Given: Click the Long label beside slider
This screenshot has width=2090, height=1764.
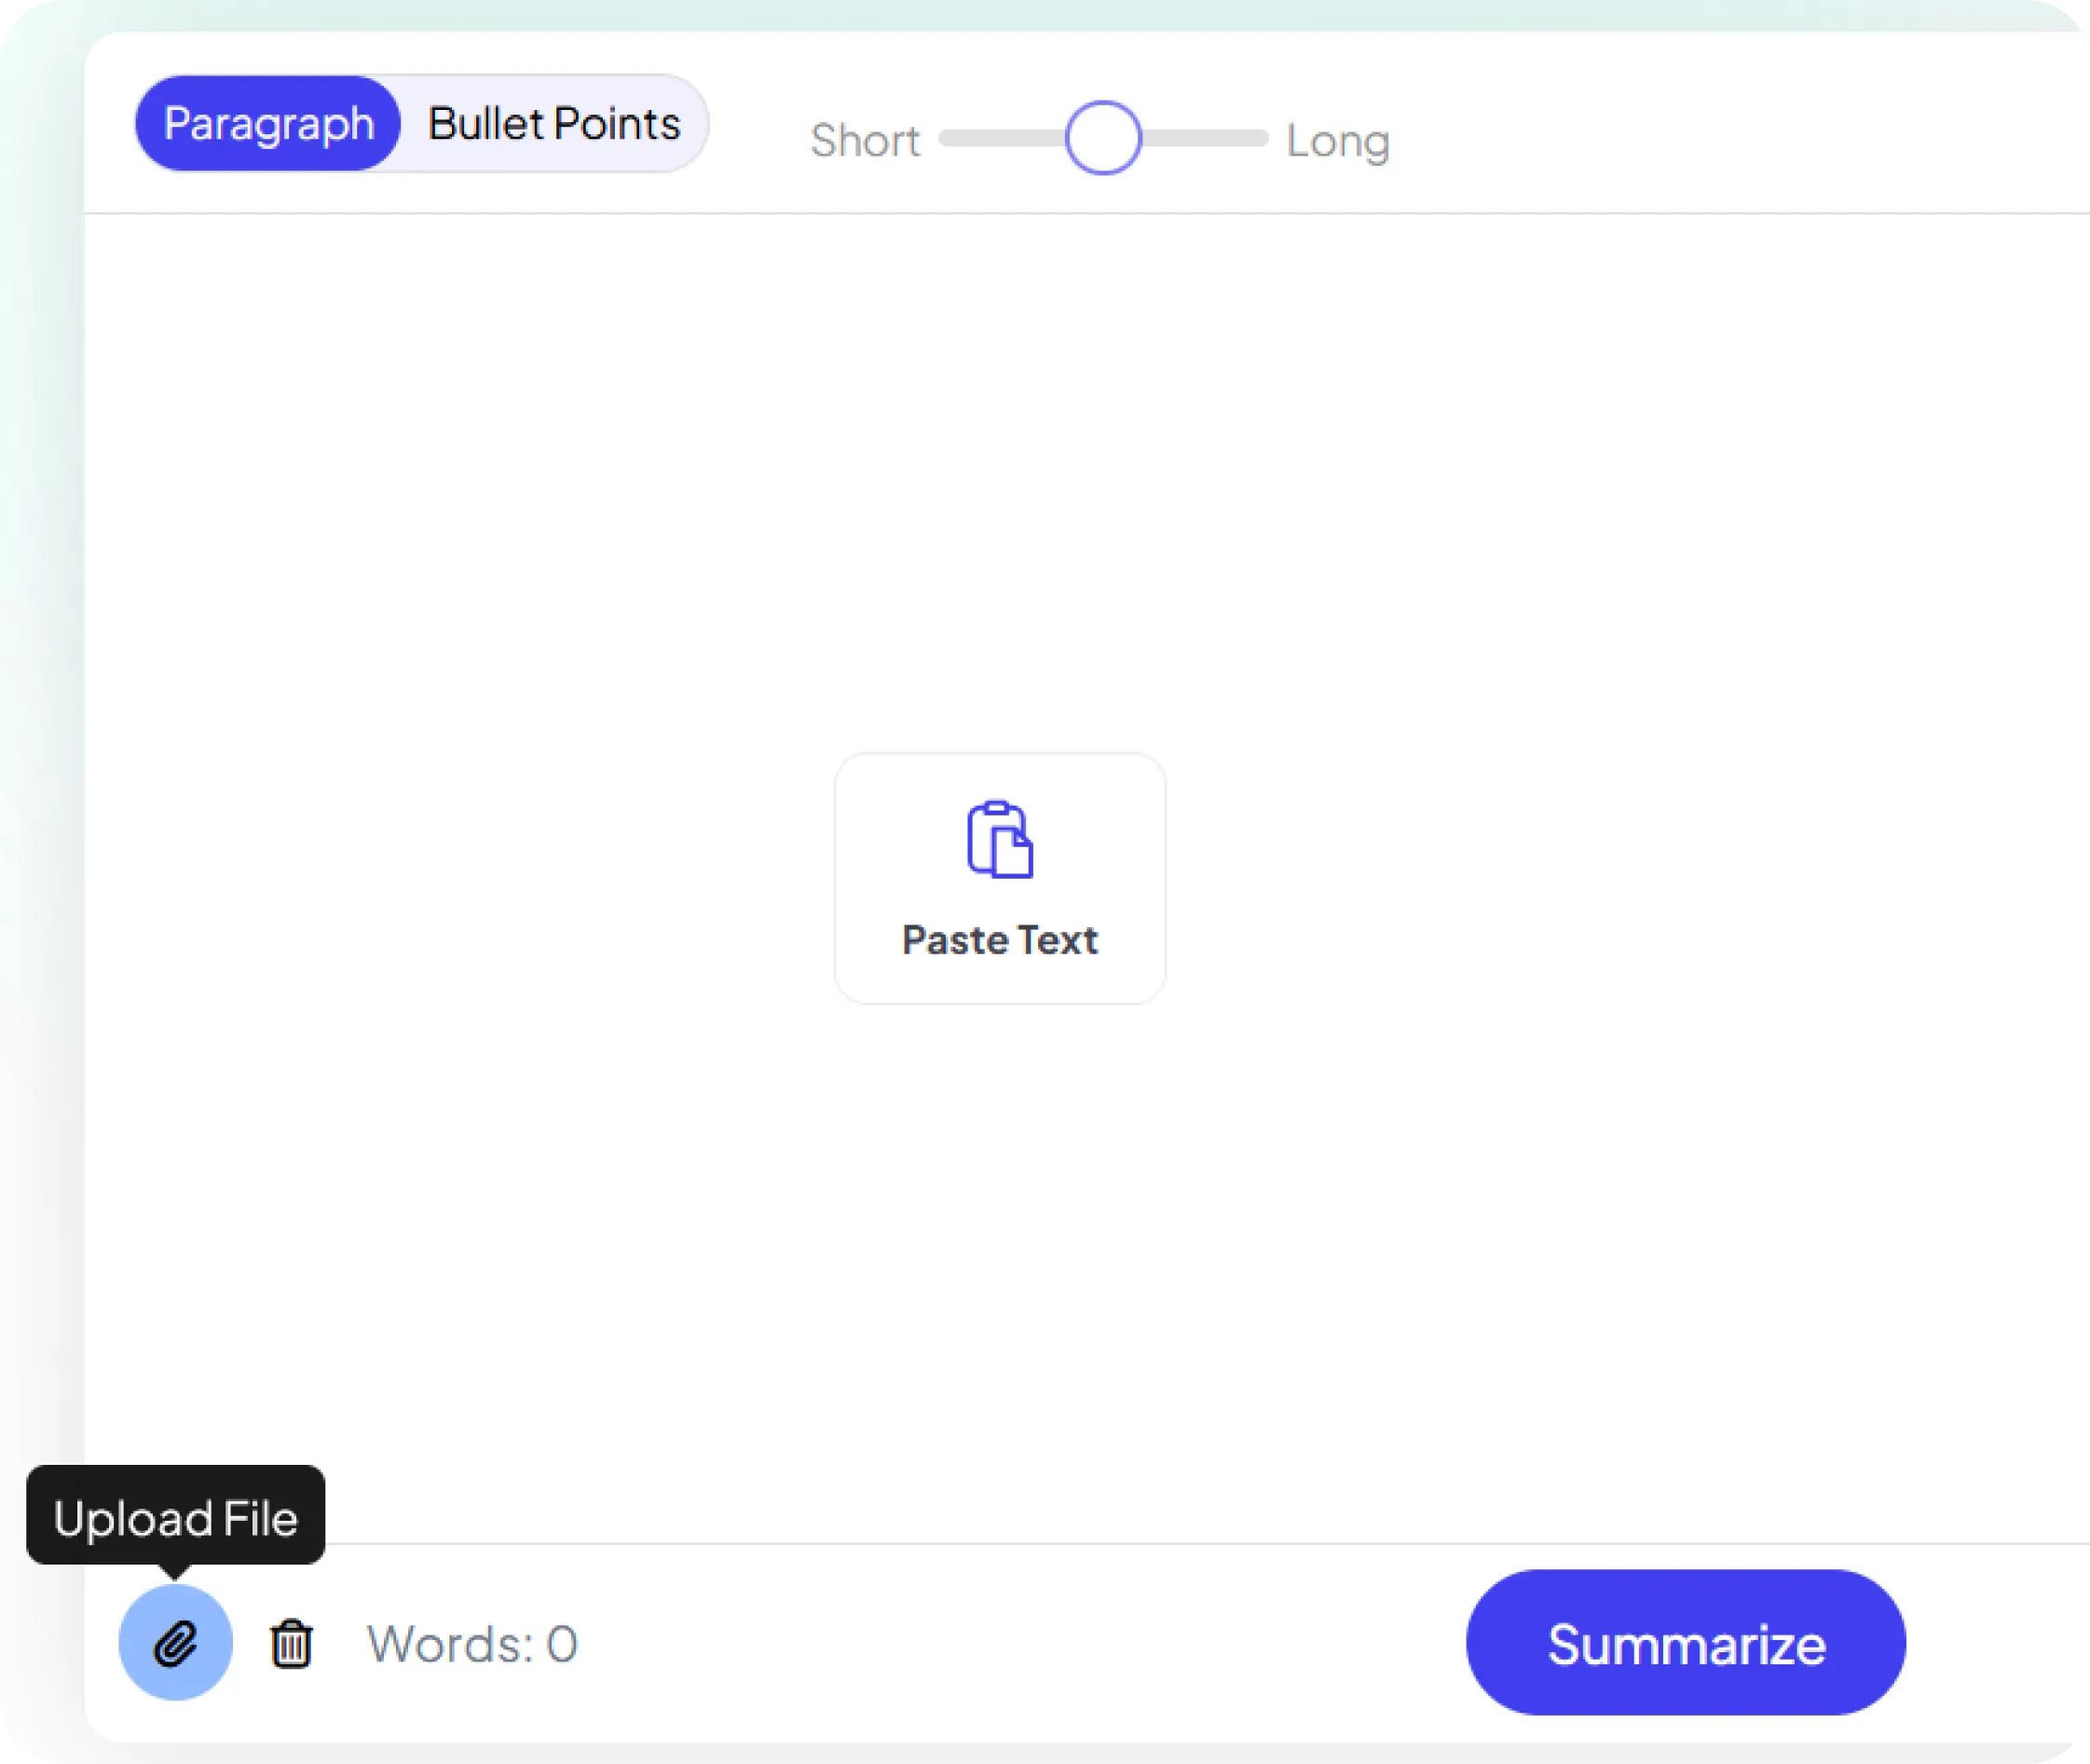Looking at the screenshot, I should [x=1337, y=141].
